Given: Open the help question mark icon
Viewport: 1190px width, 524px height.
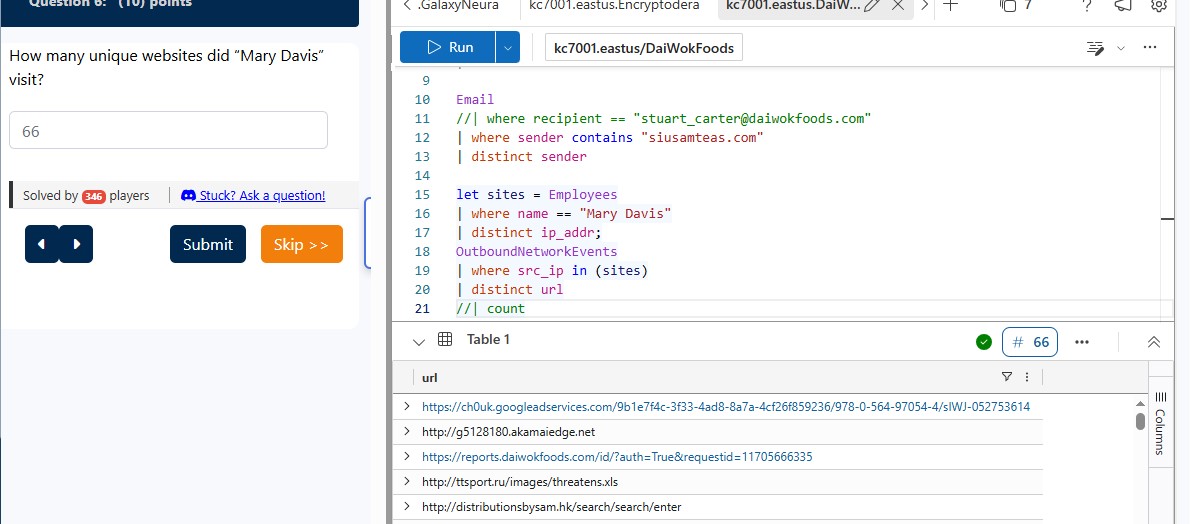Looking at the screenshot, I should [1088, 5].
